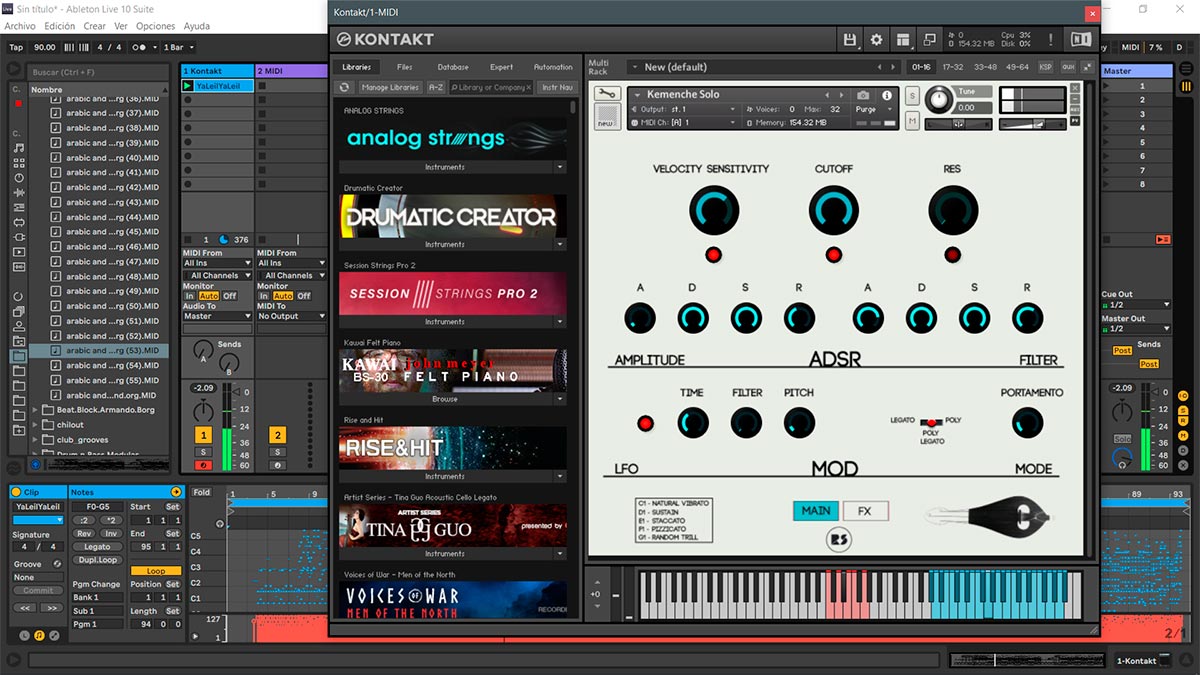Image resolution: width=1200 pixels, height=675 pixels.
Task: Open instrument edit mode wrench icon
Action: [x=607, y=94]
